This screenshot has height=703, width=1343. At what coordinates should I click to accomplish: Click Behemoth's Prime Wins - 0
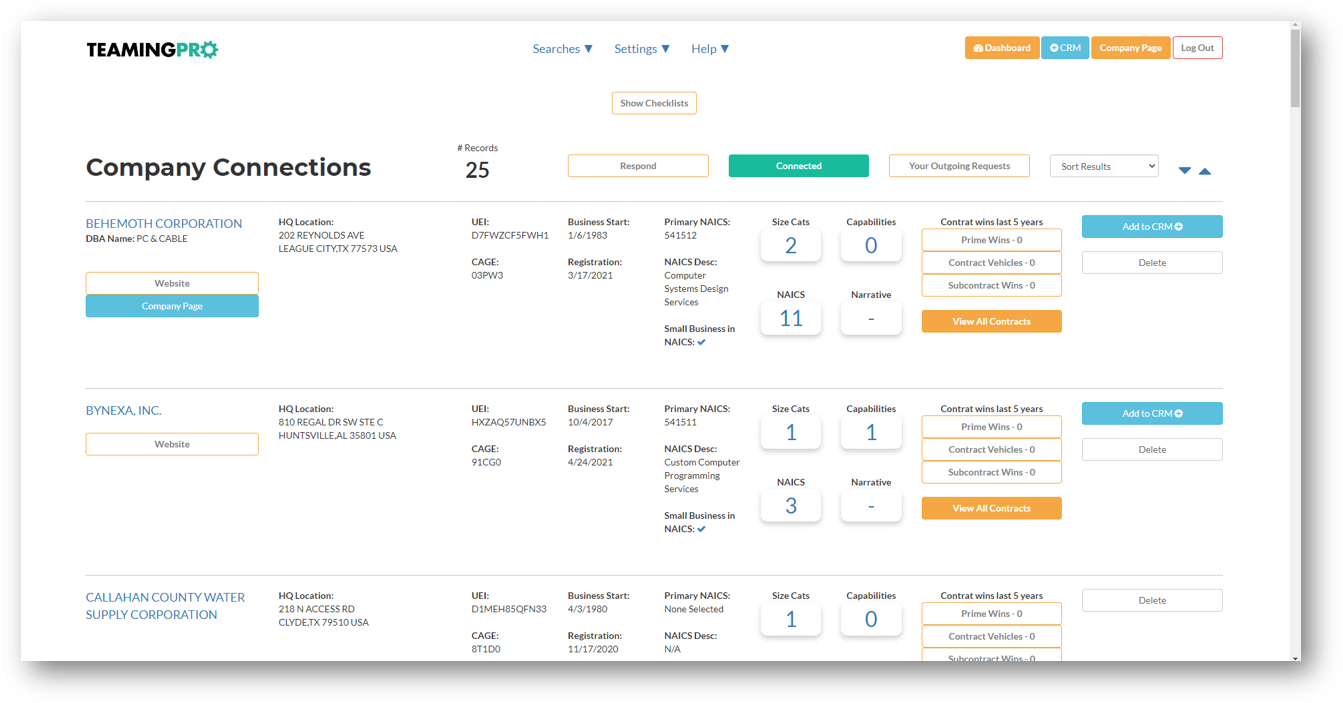pyautogui.click(x=991, y=240)
